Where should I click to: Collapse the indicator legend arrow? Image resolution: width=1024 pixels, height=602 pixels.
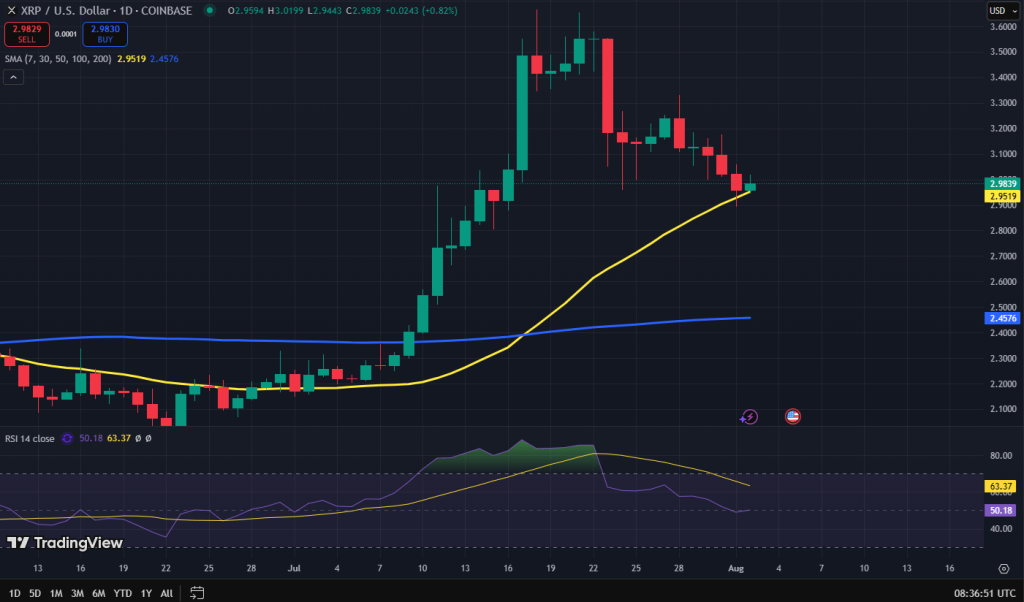pos(14,77)
